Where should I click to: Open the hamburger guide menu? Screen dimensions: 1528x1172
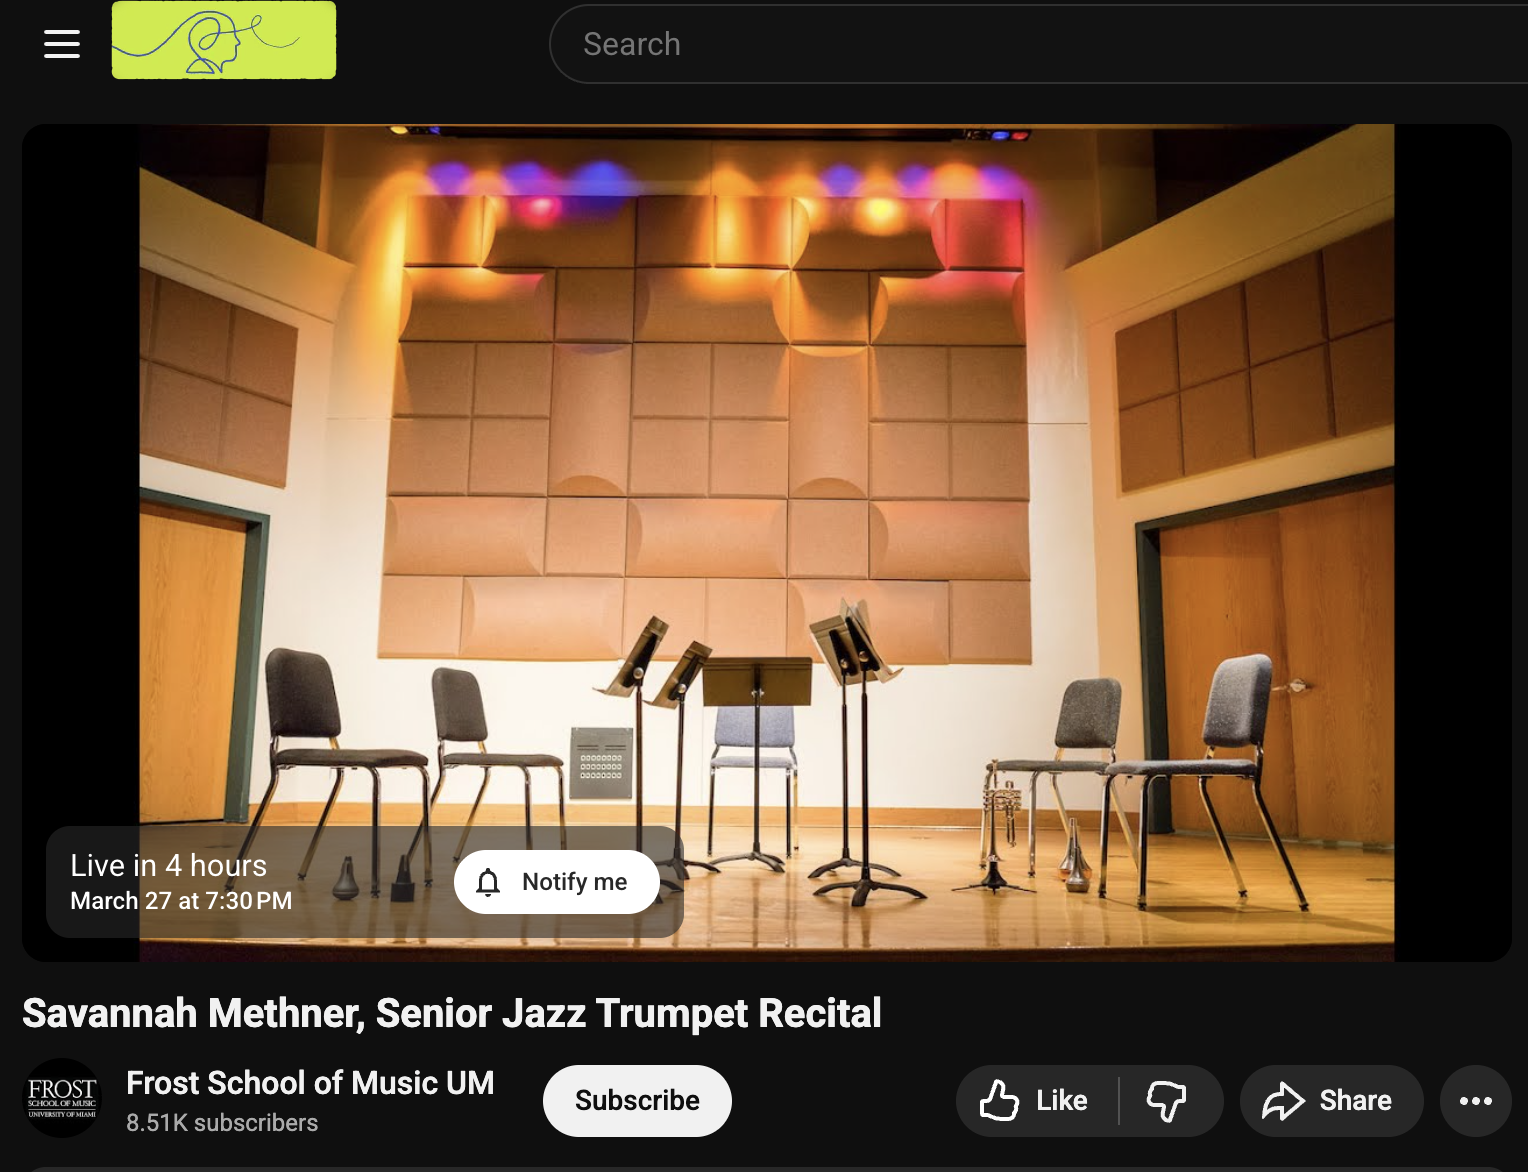click(x=62, y=44)
